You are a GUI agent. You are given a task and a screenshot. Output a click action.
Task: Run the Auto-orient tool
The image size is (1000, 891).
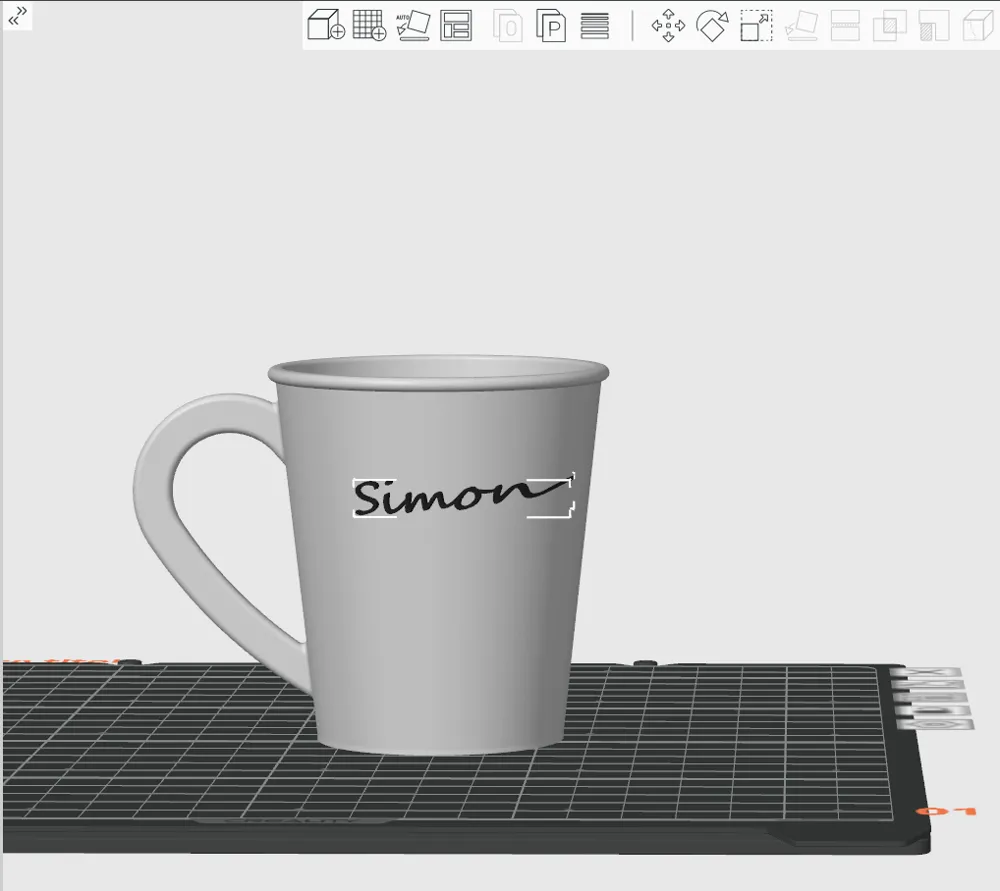coord(413,26)
